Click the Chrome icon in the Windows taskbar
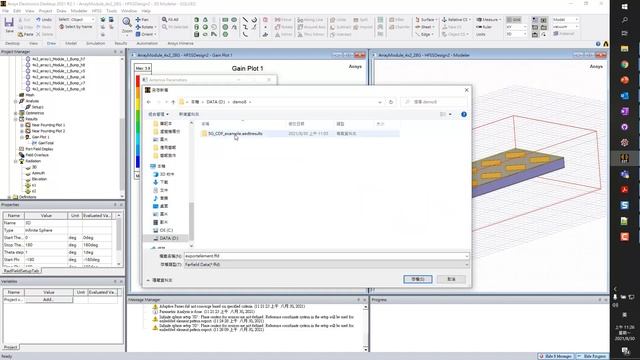 624,64
